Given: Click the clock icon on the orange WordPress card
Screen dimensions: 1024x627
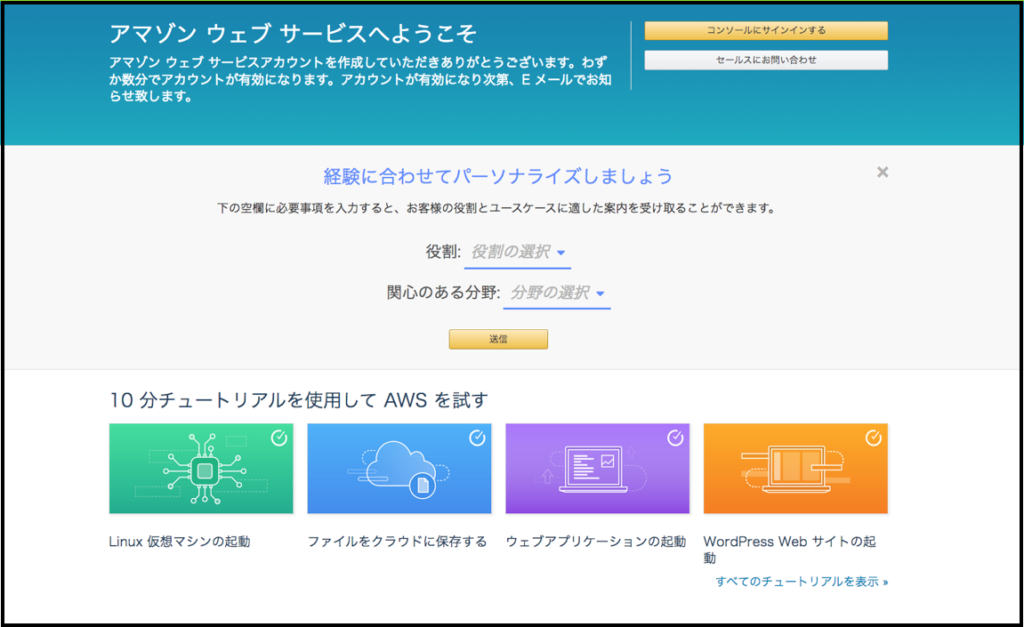Looking at the screenshot, I should [873, 438].
